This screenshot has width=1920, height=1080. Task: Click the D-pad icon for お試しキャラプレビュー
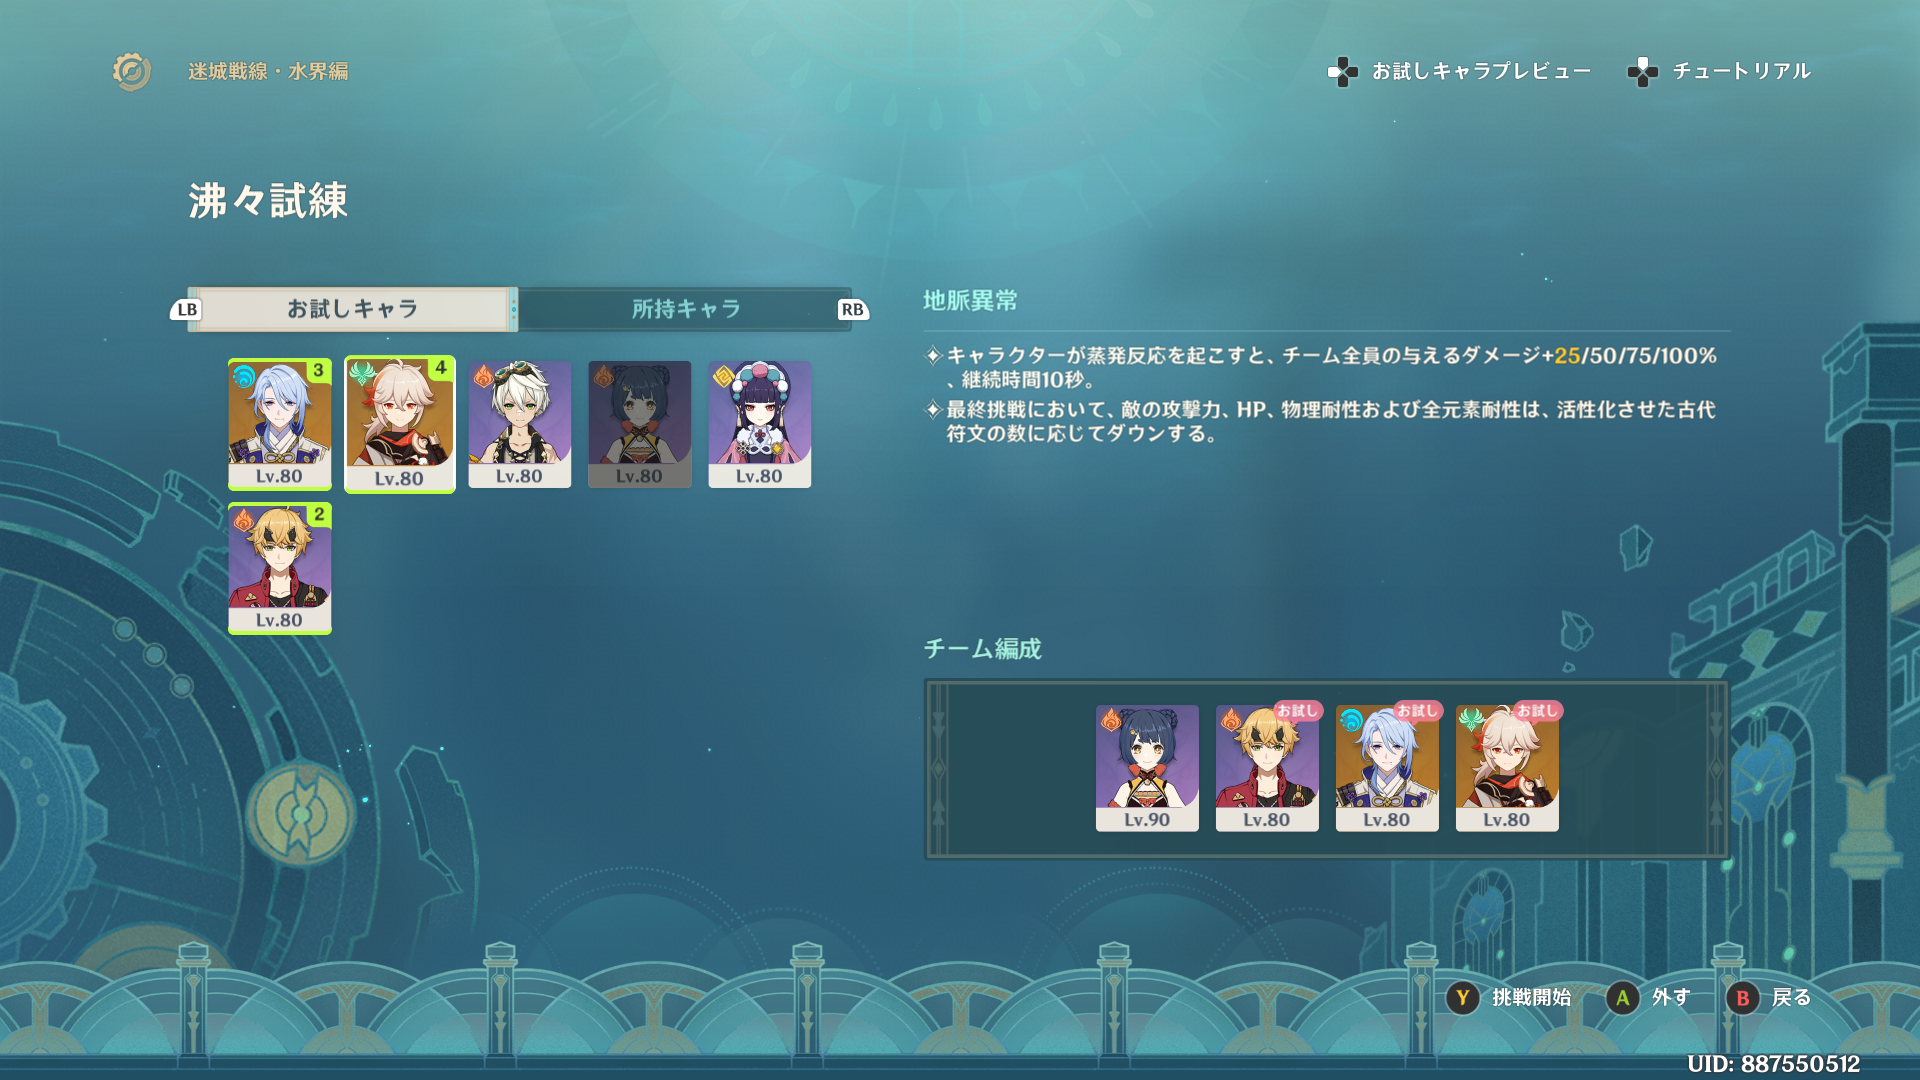[1342, 72]
